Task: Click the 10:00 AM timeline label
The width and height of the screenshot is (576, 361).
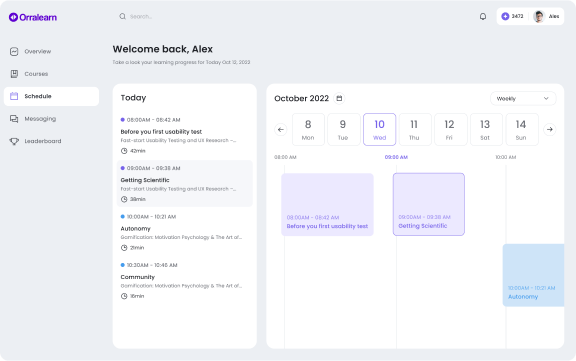Action: coord(505,157)
